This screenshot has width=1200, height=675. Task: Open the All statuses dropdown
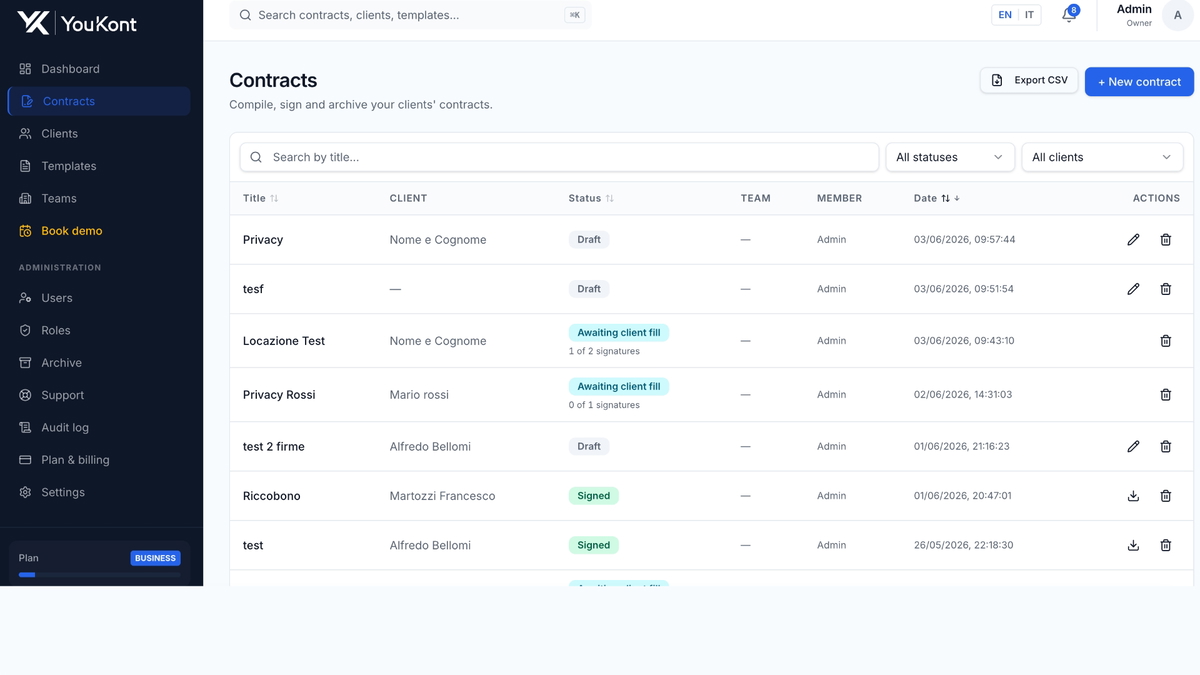(950, 157)
